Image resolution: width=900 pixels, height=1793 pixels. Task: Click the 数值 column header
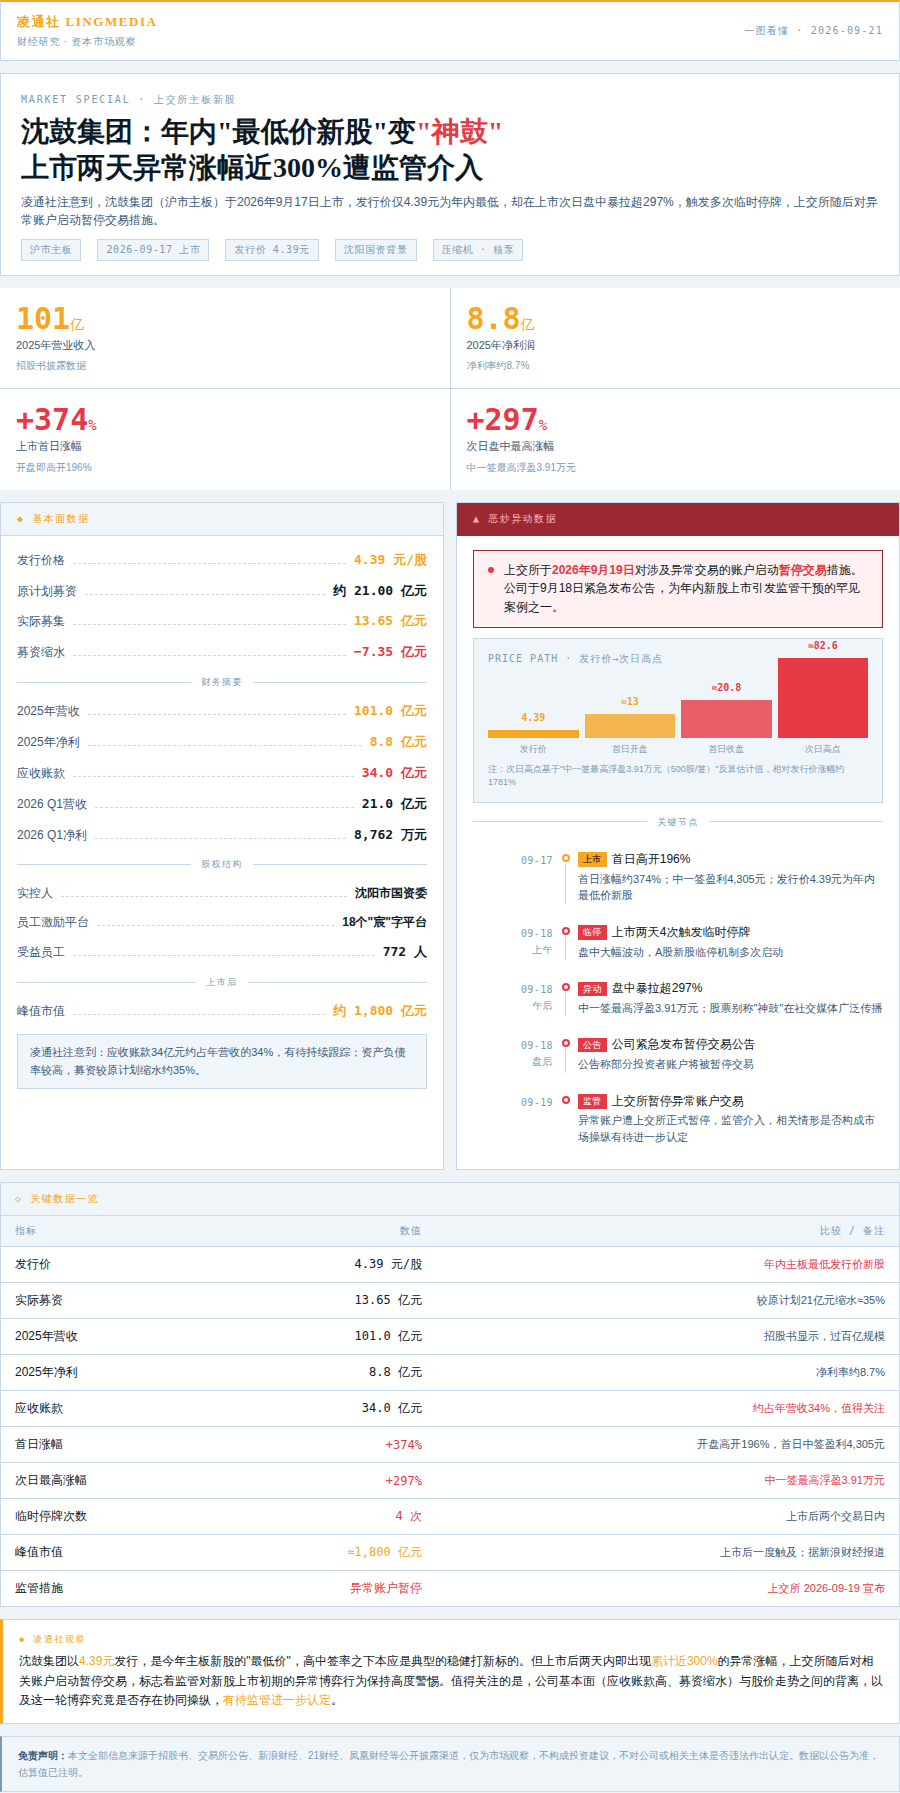coord(410,1231)
